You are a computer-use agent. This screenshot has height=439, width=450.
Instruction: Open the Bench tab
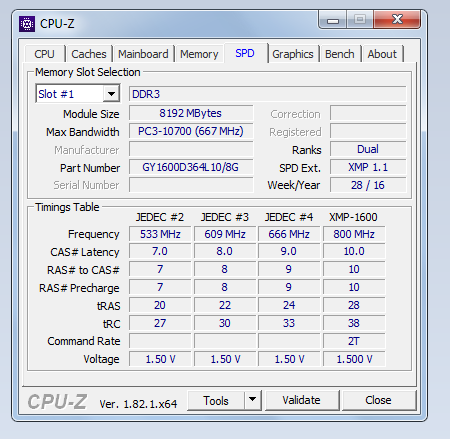(x=340, y=54)
